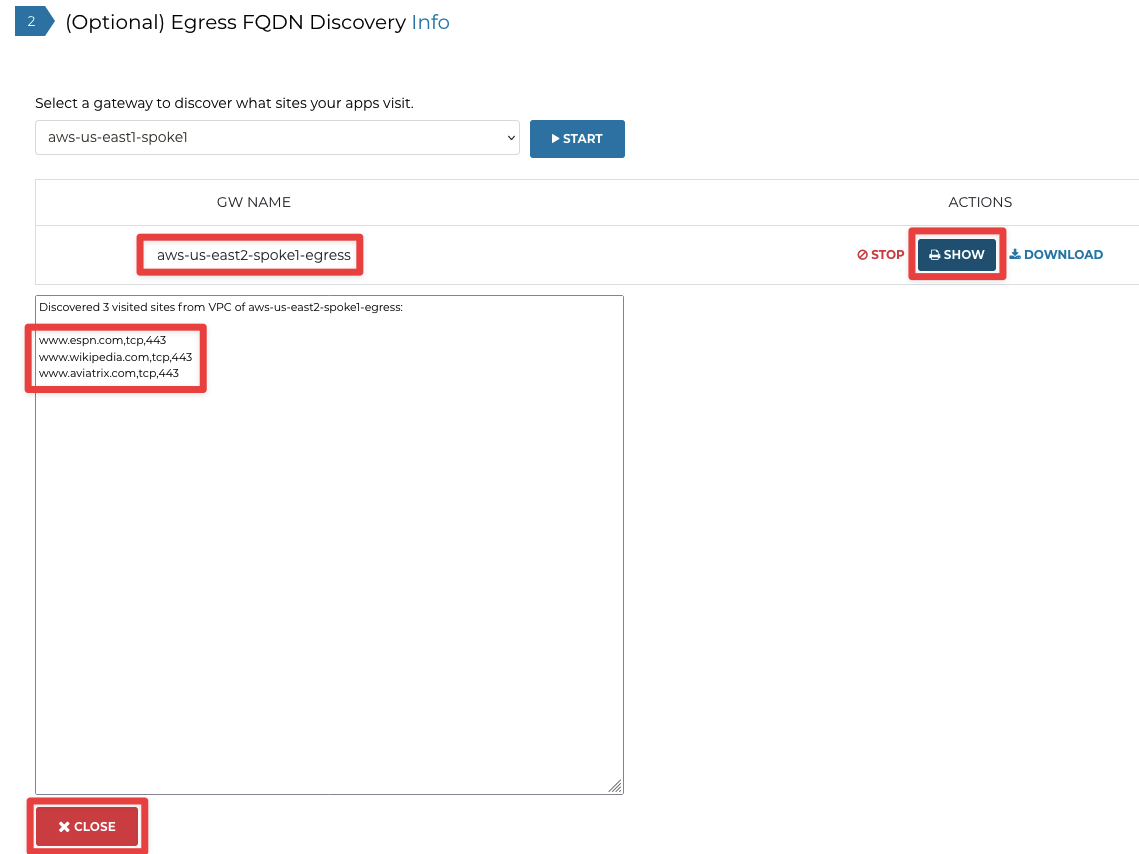Click the 'Discovered 3 visited sites' summary line

click(x=221, y=307)
